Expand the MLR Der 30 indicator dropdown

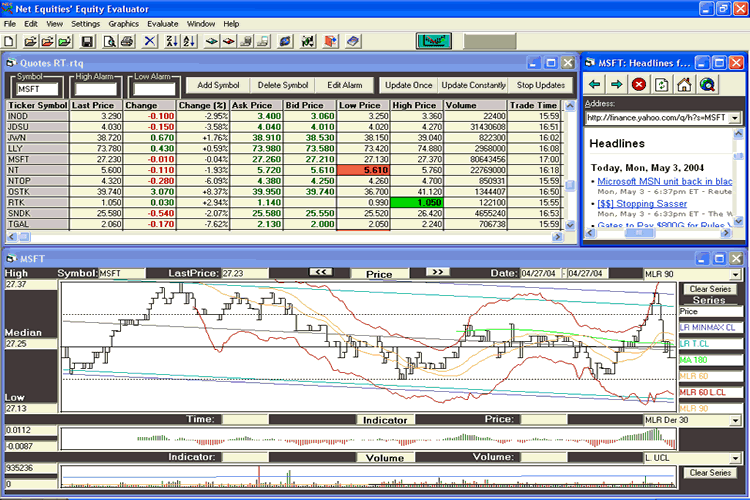(x=735, y=421)
